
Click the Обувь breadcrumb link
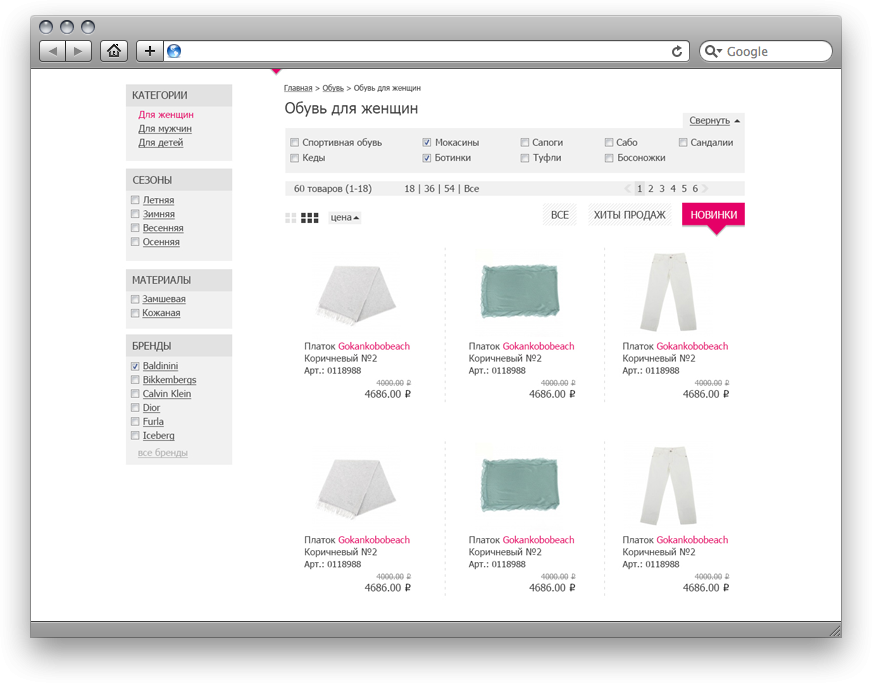coord(333,88)
